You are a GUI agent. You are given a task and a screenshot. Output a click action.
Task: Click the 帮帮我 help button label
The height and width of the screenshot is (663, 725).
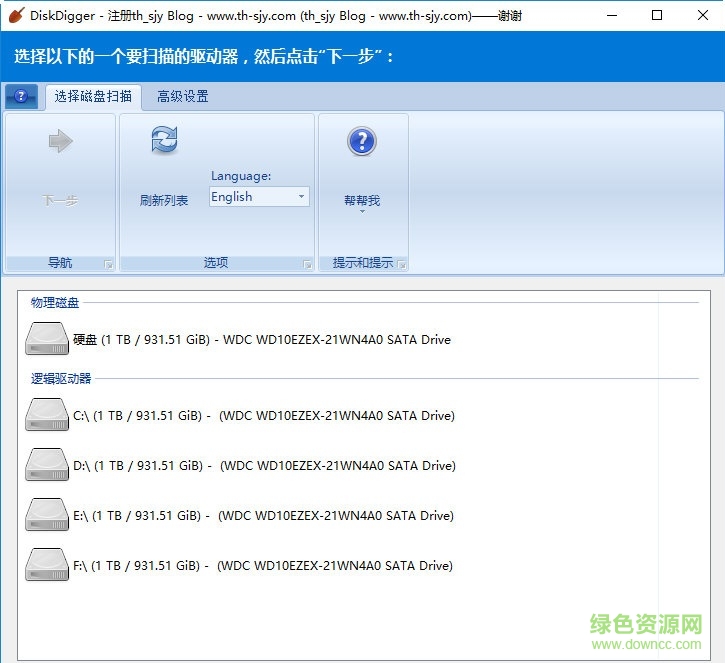pos(361,200)
